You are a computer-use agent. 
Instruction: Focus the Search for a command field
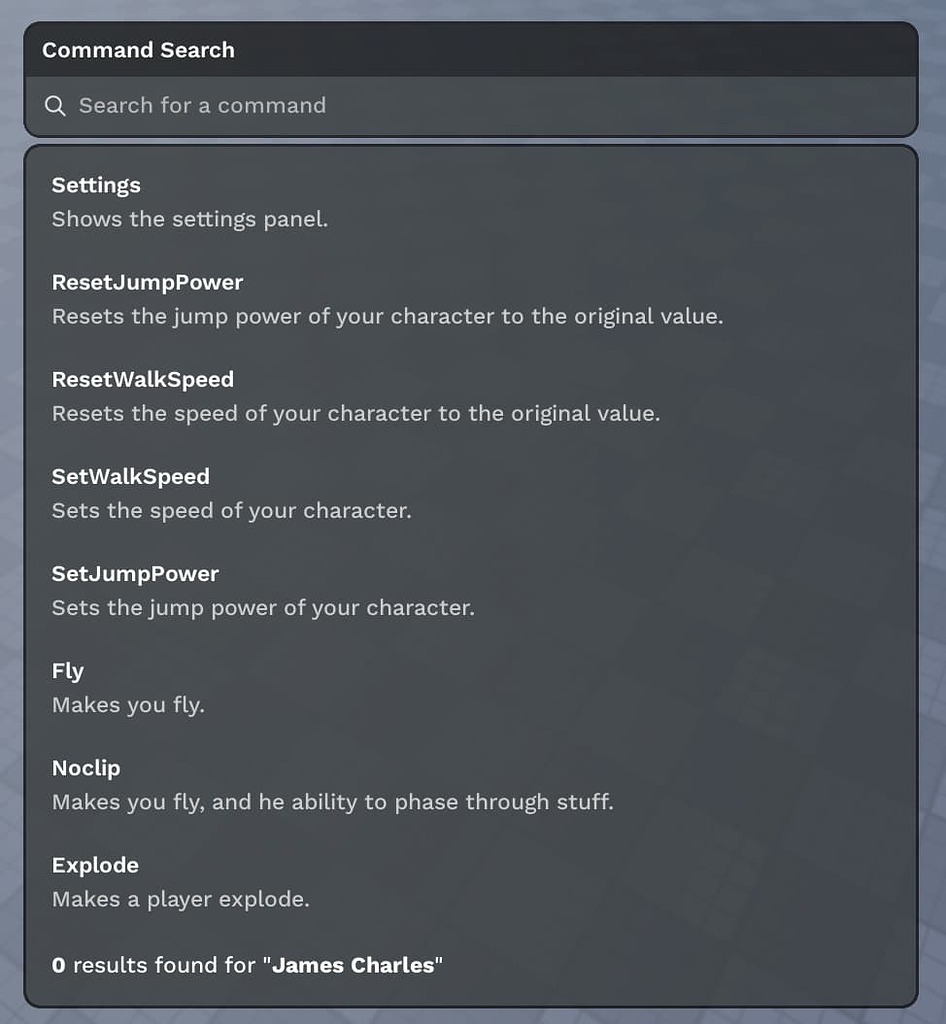tap(471, 106)
